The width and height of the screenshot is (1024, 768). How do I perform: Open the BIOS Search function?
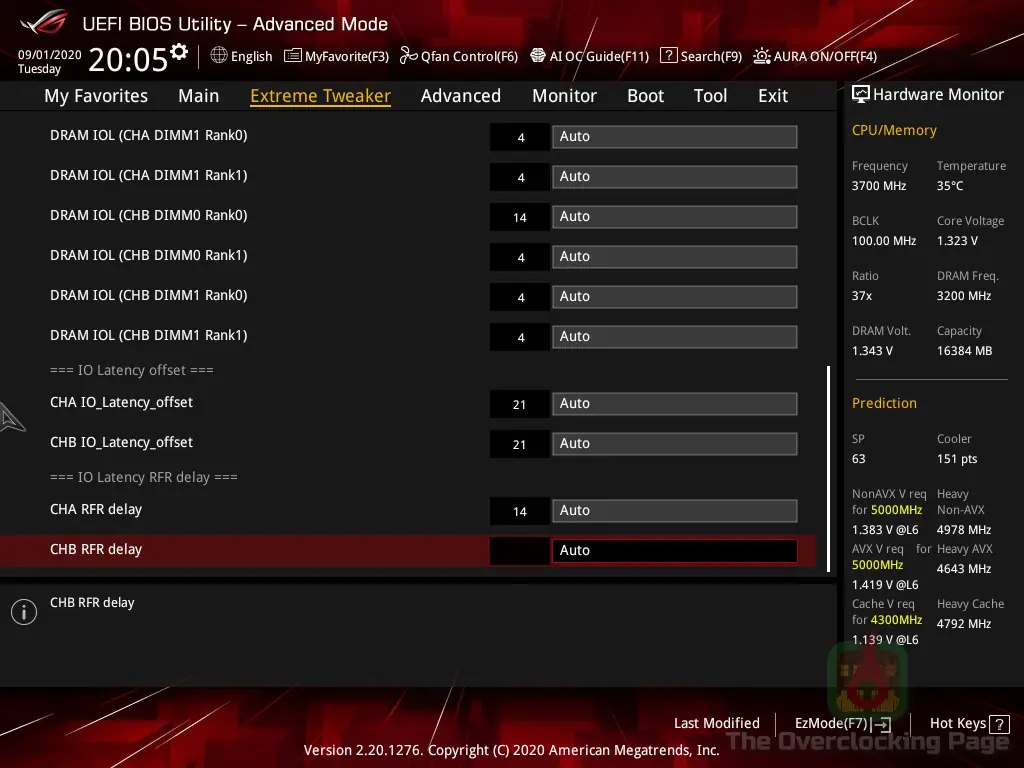700,56
